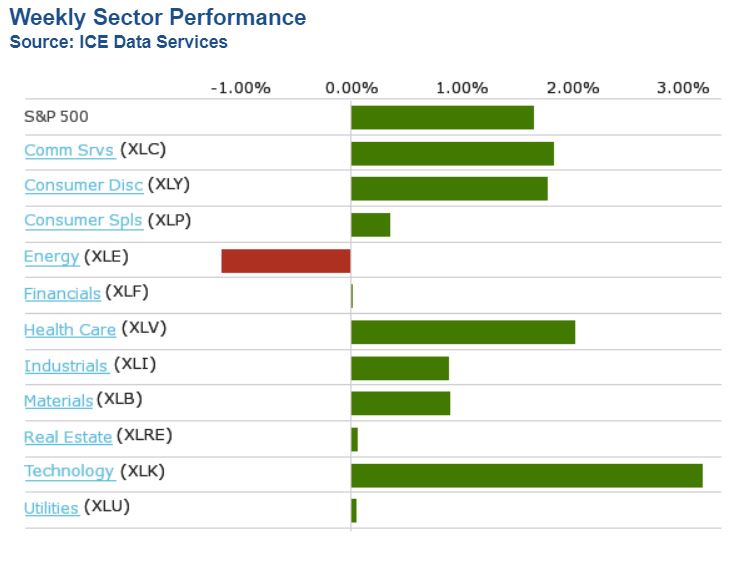Click the Health Care link

70,330
